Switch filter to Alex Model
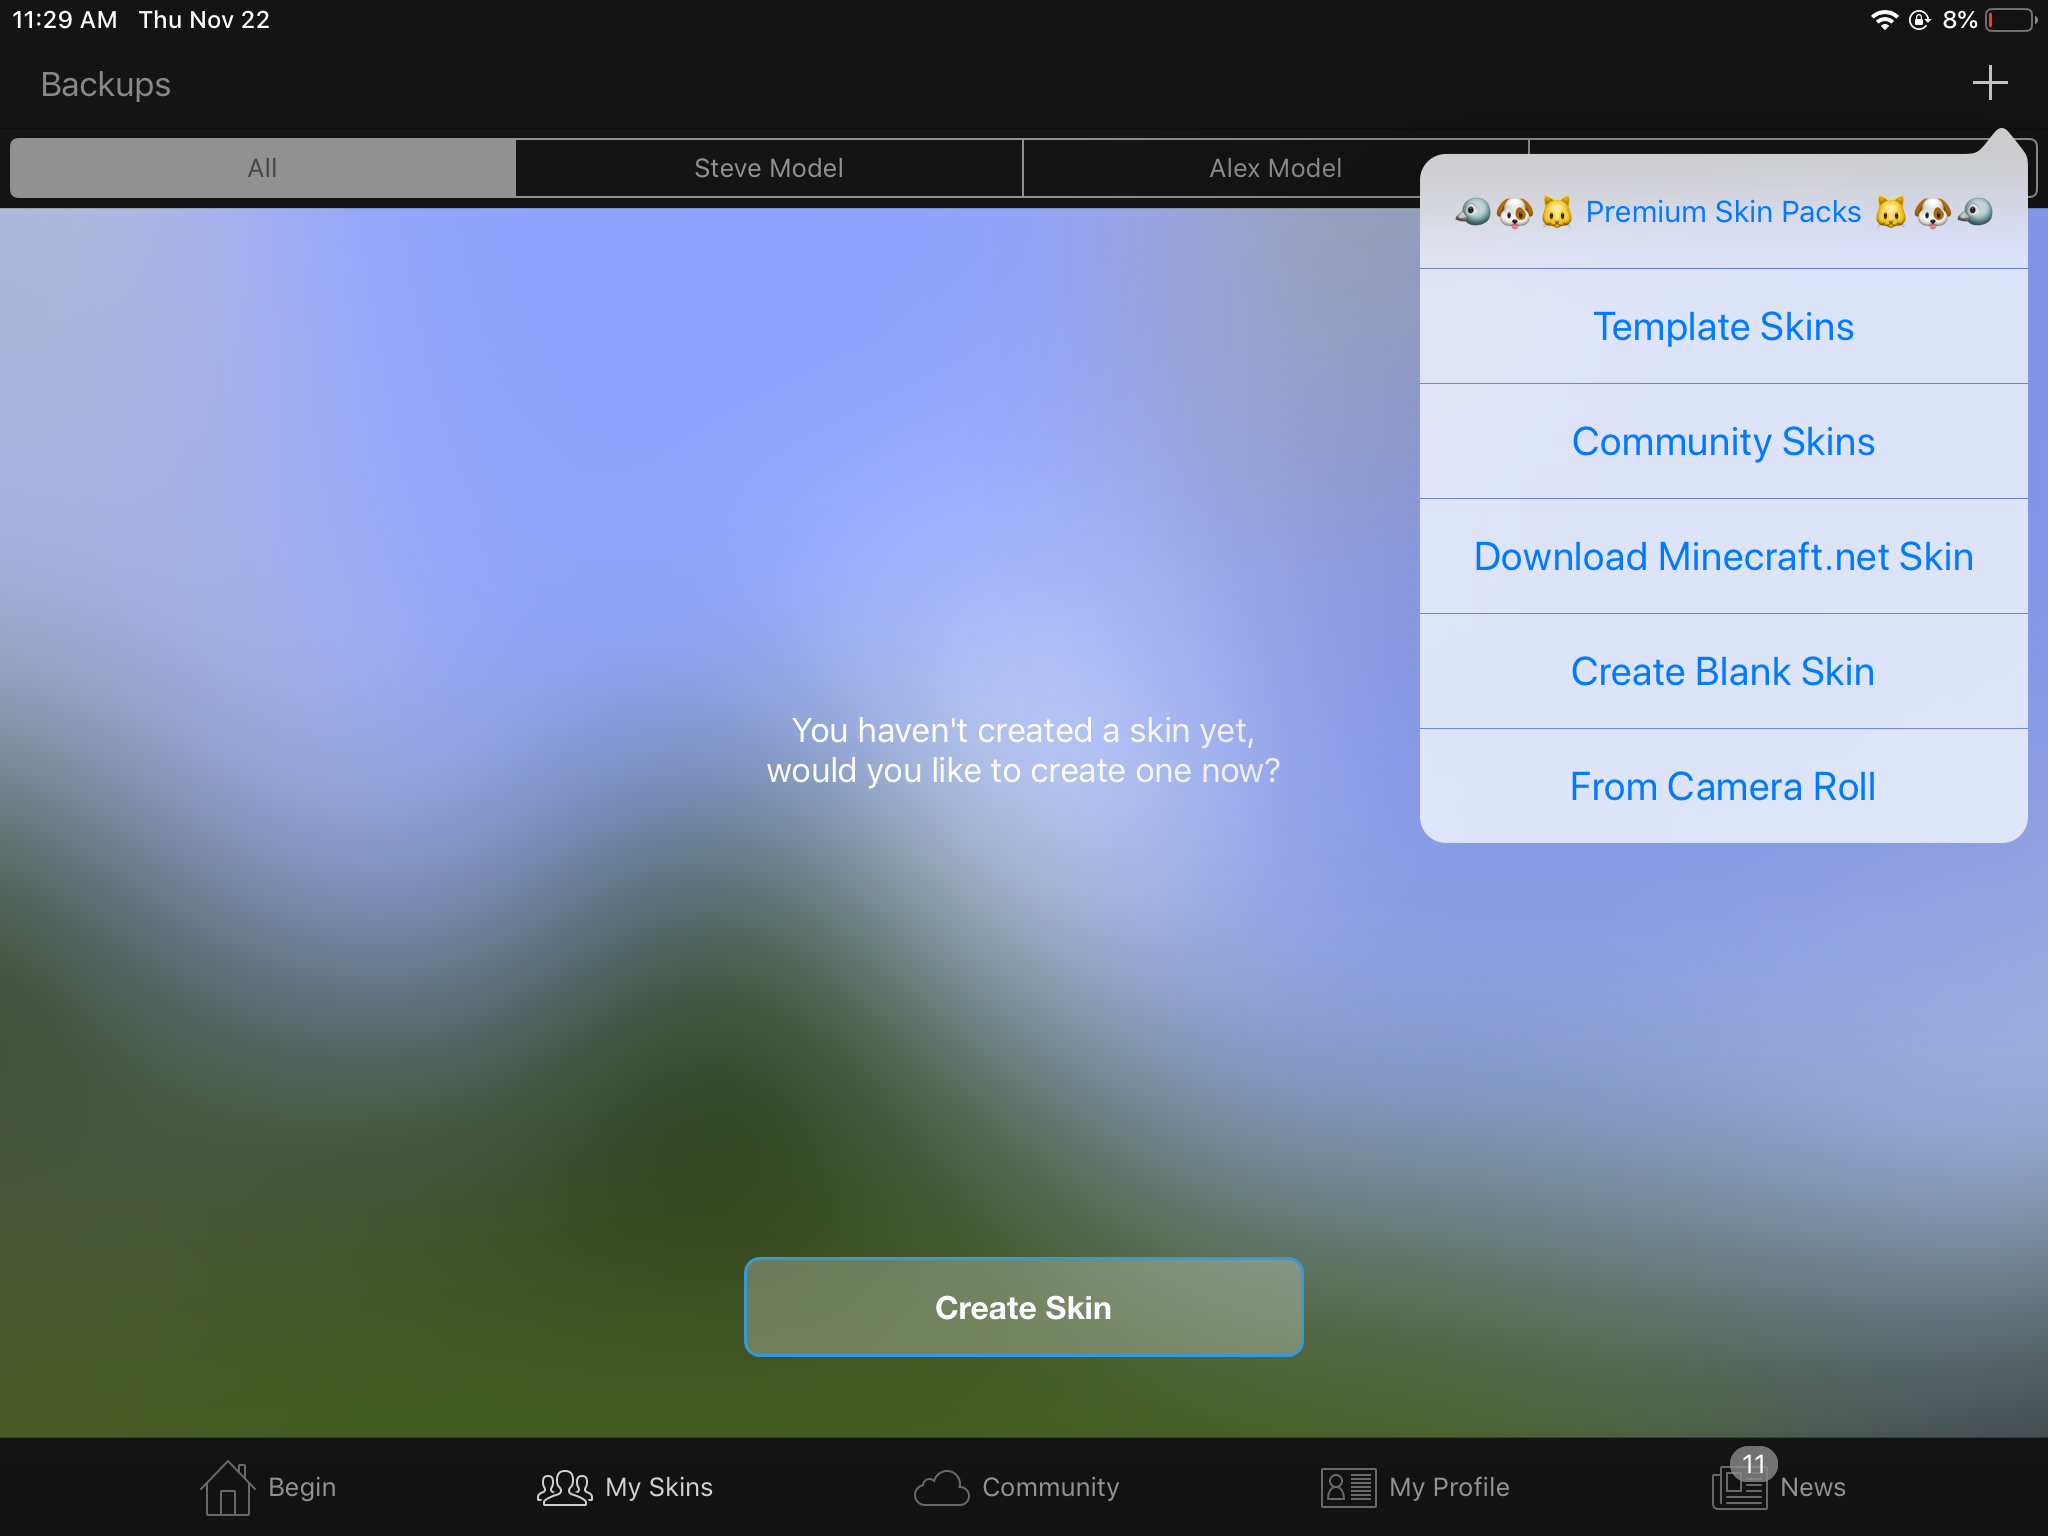The height and width of the screenshot is (1536, 2048). click(1275, 168)
